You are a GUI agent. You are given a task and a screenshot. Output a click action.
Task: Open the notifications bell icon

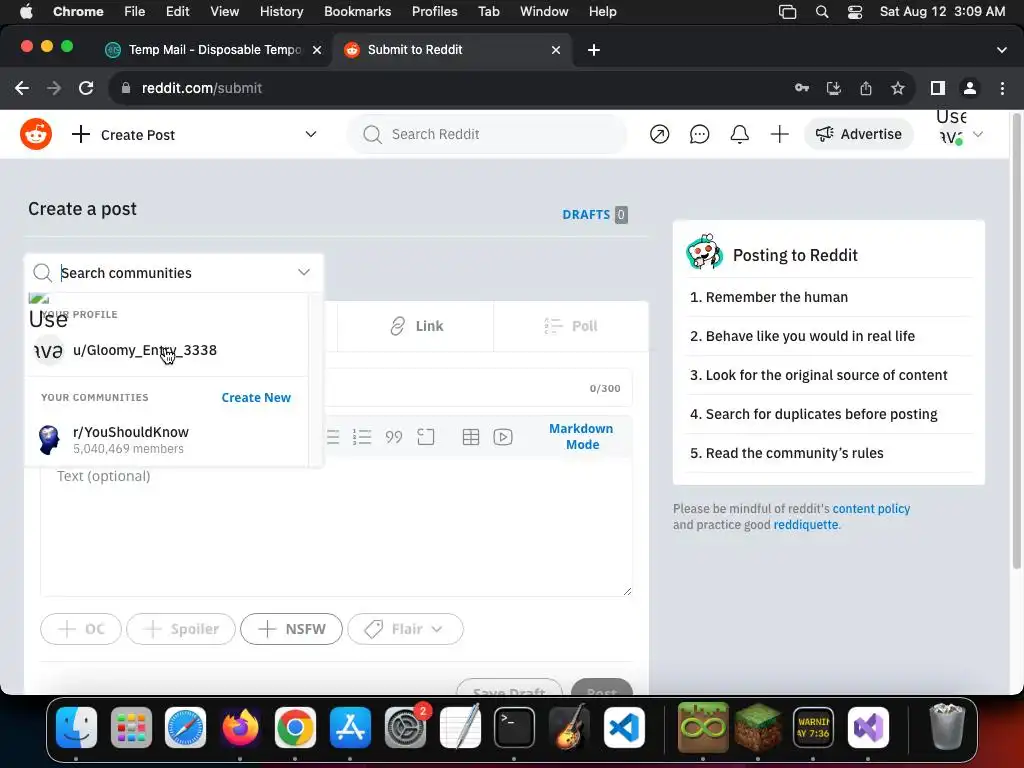pos(739,135)
